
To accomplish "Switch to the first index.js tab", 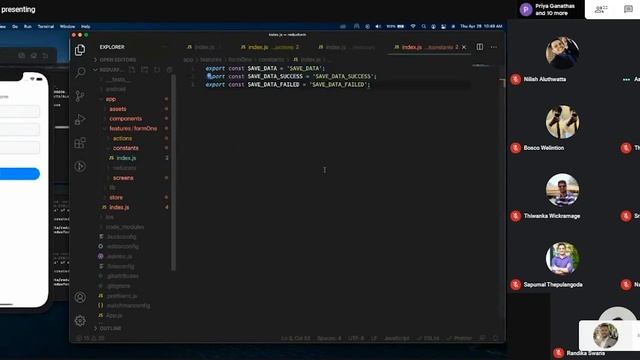I will [x=204, y=47].
